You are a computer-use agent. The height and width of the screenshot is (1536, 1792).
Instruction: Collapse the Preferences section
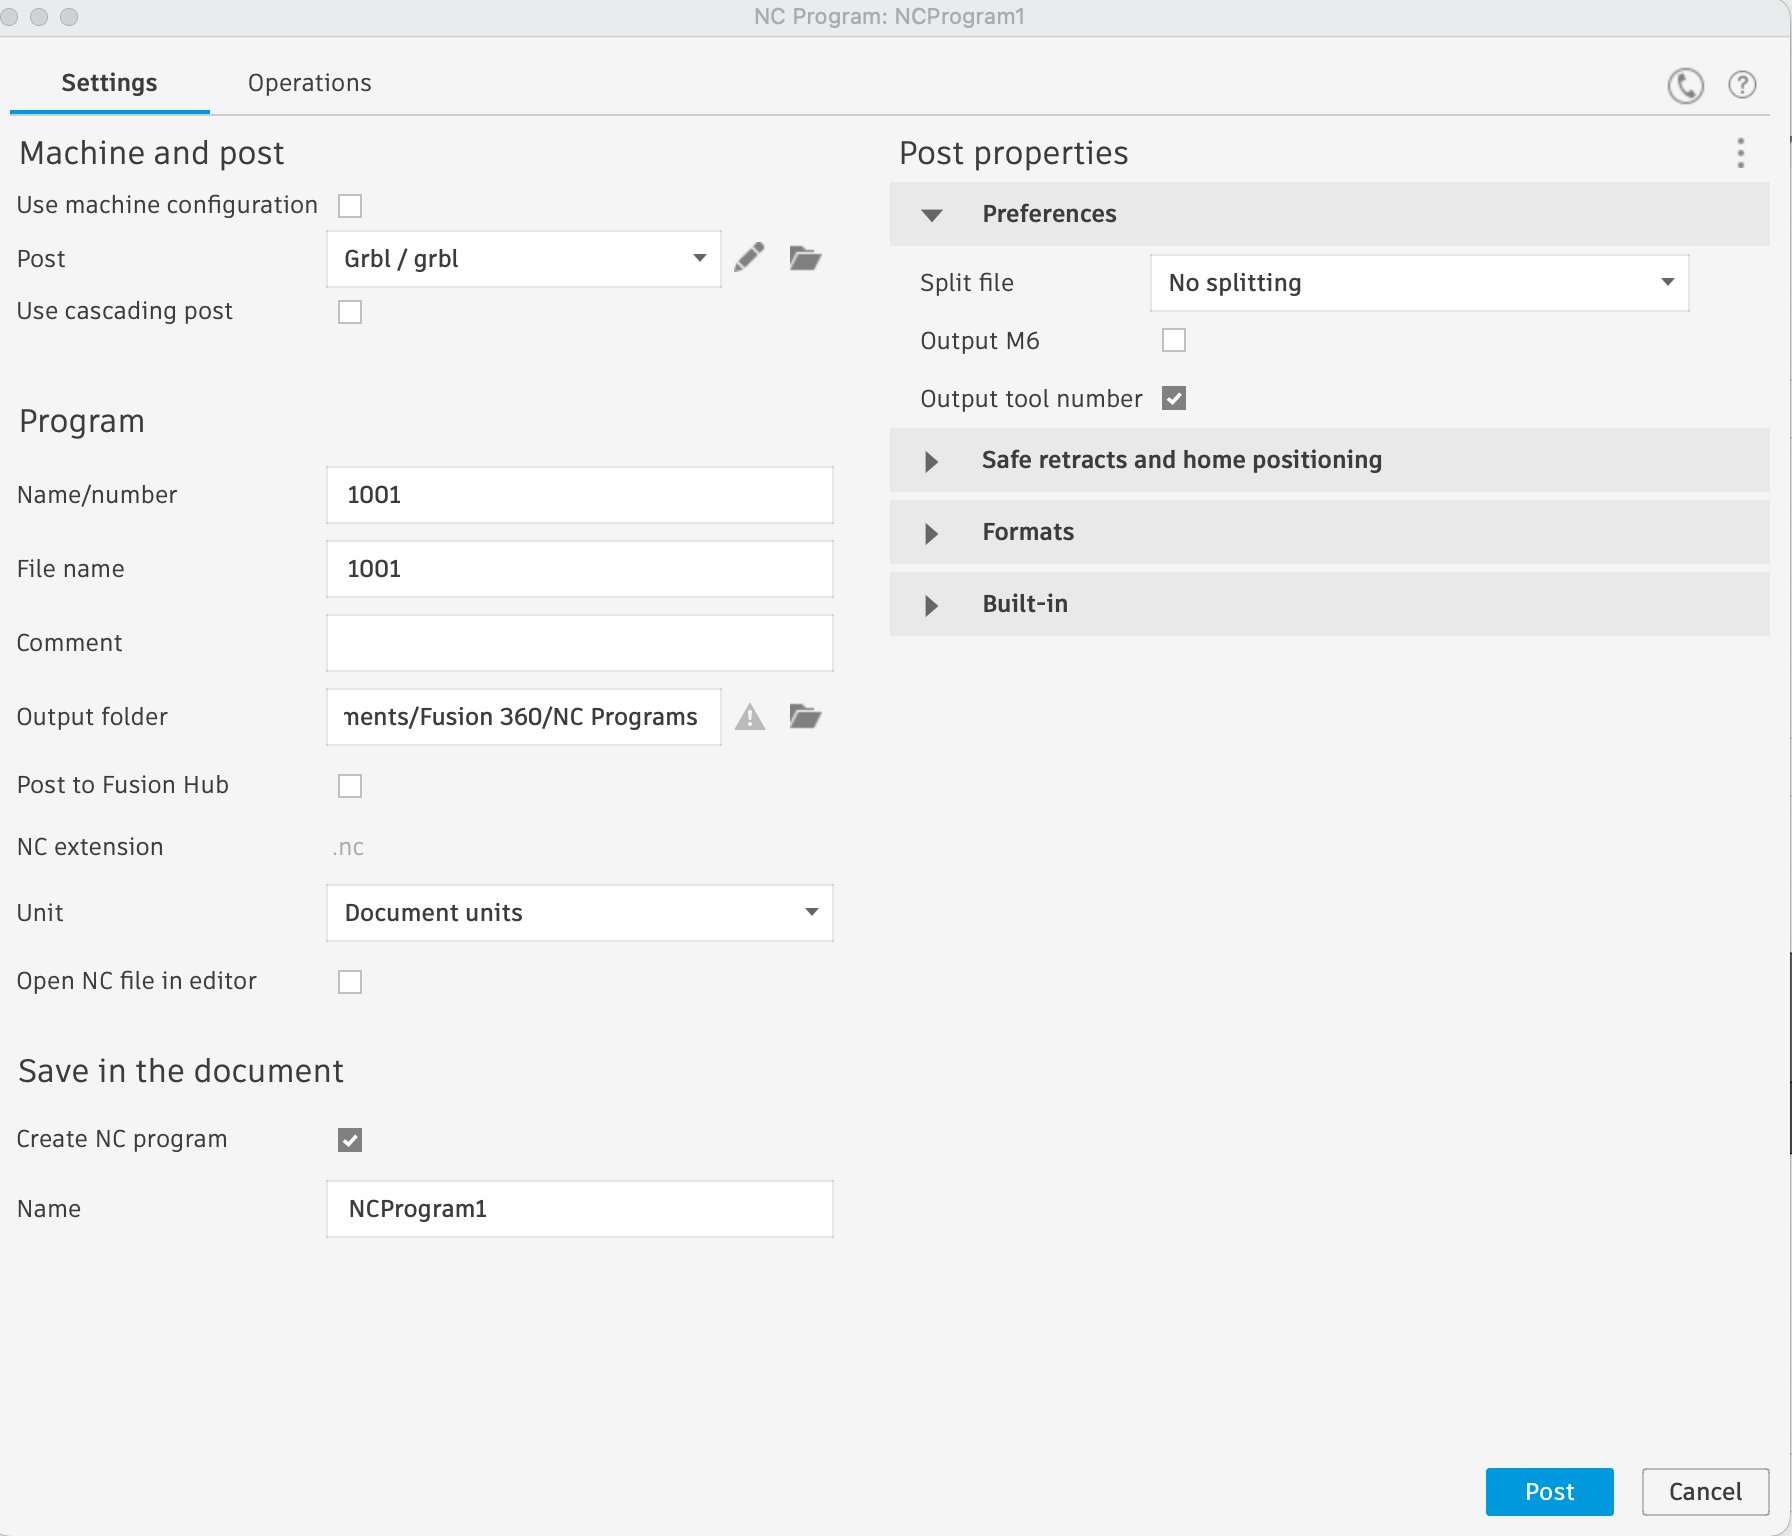(932, 214)
